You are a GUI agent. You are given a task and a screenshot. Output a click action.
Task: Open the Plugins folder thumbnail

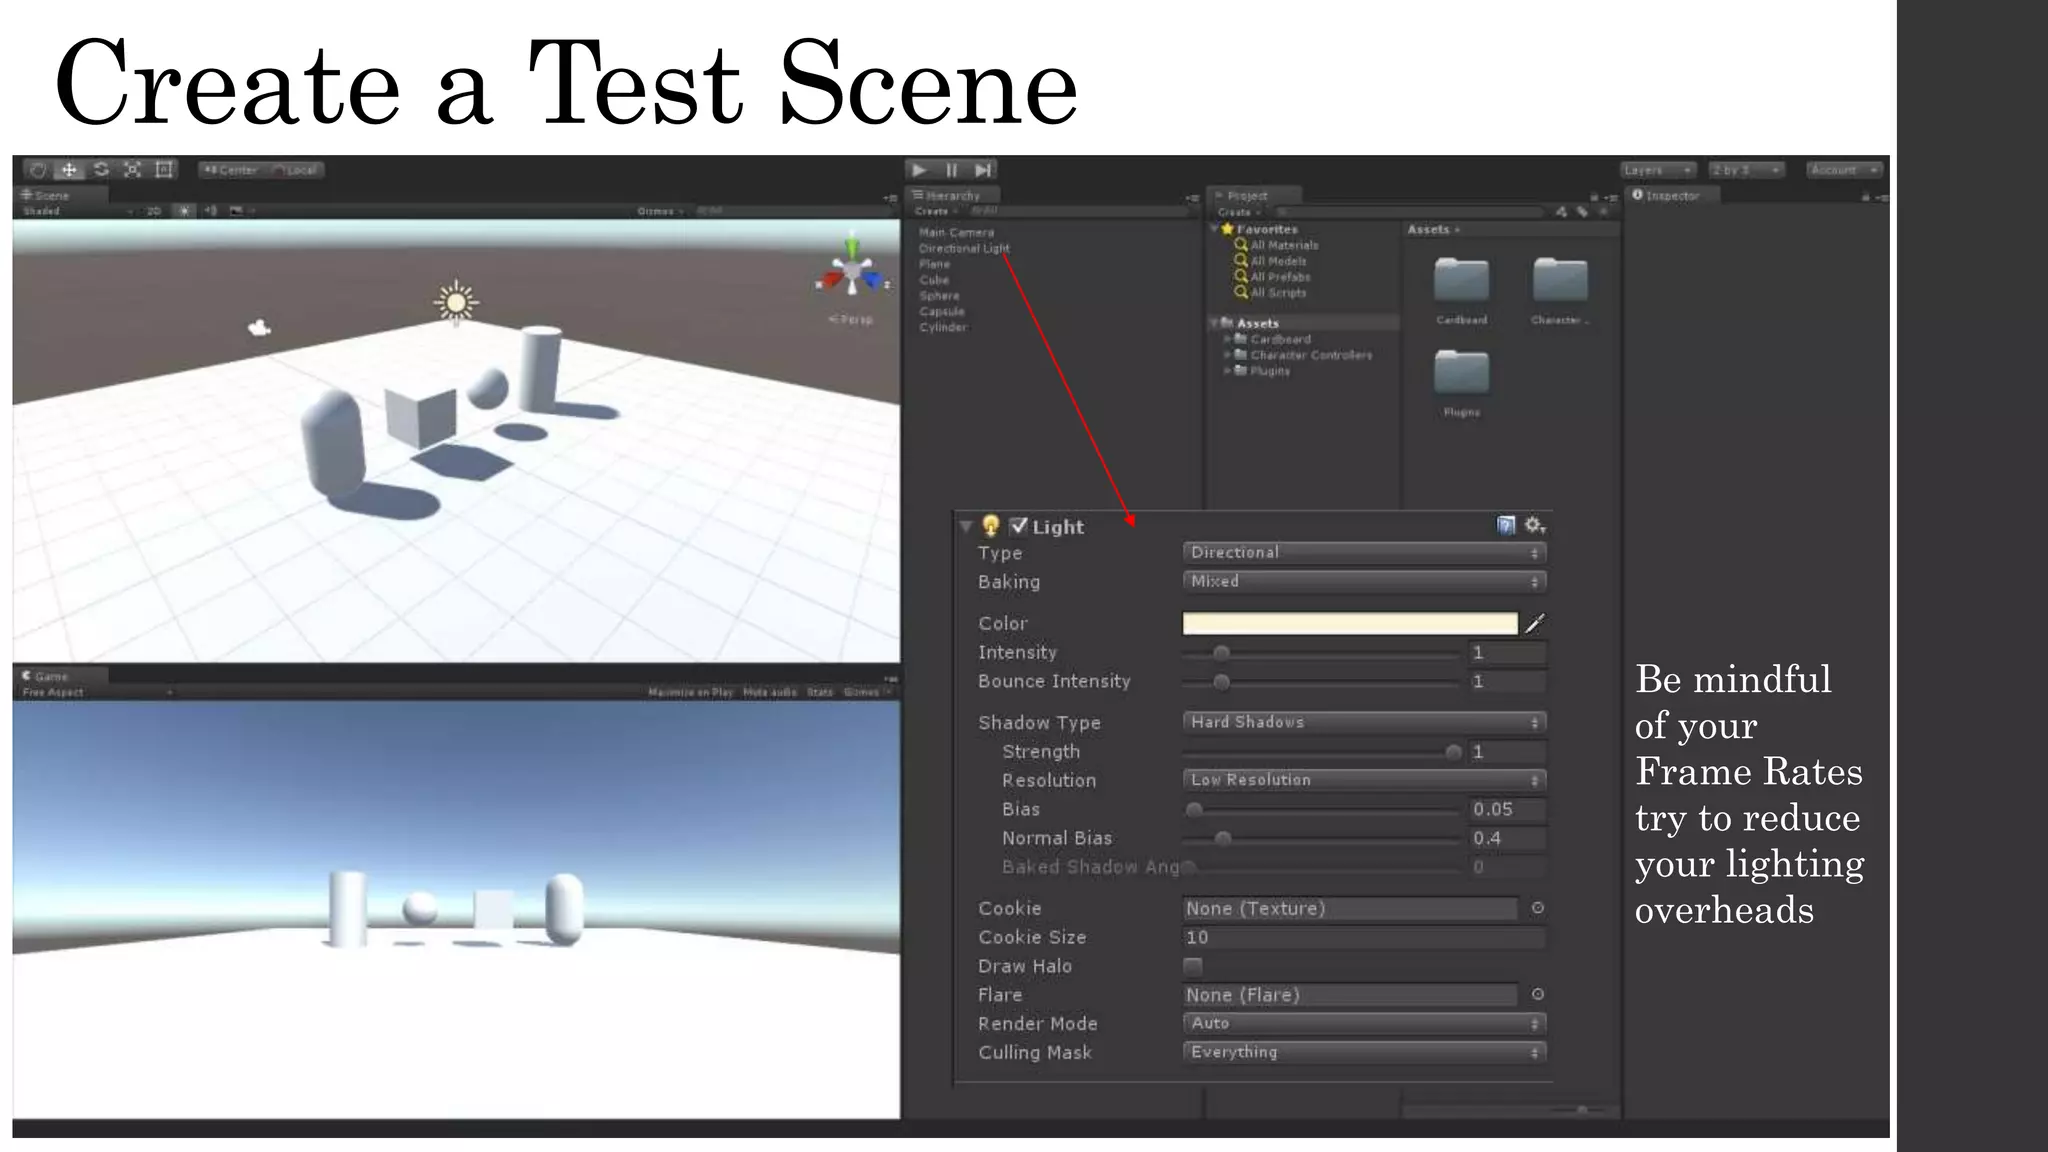[1461, 371]
